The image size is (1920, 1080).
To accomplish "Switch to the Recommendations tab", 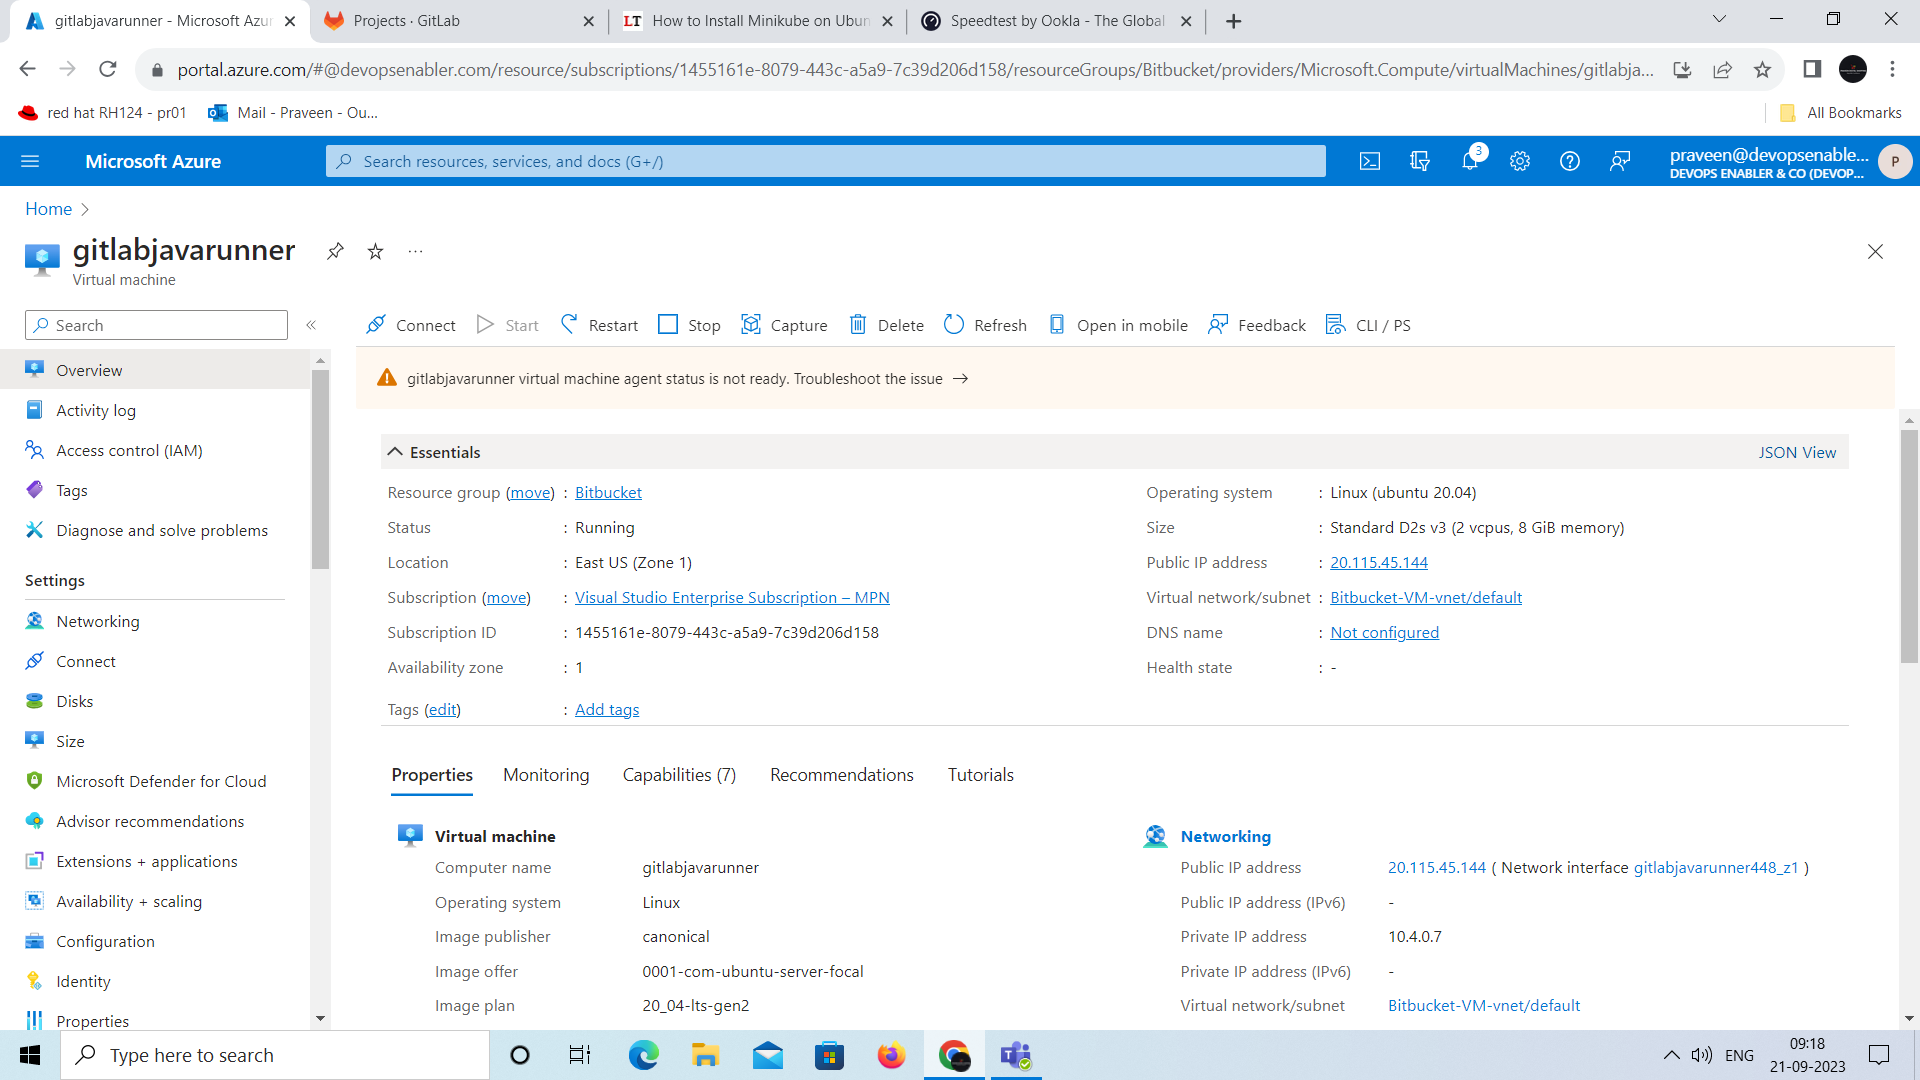I will (x=841, y=775).
